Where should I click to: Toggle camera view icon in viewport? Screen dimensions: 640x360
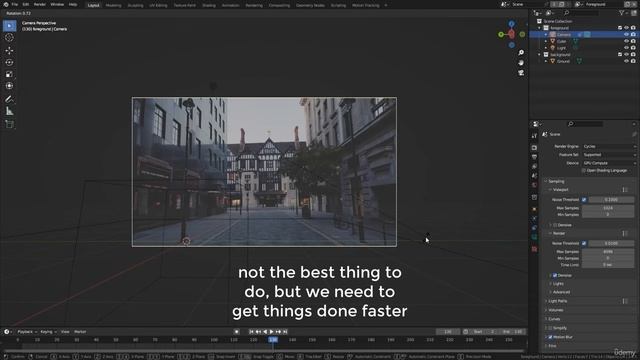click(x=521, y=73)
